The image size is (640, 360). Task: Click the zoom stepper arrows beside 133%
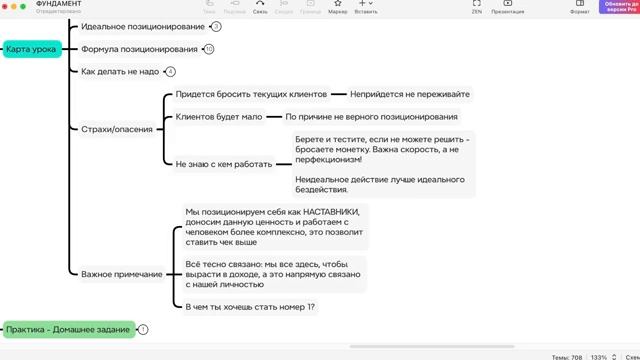614,357
